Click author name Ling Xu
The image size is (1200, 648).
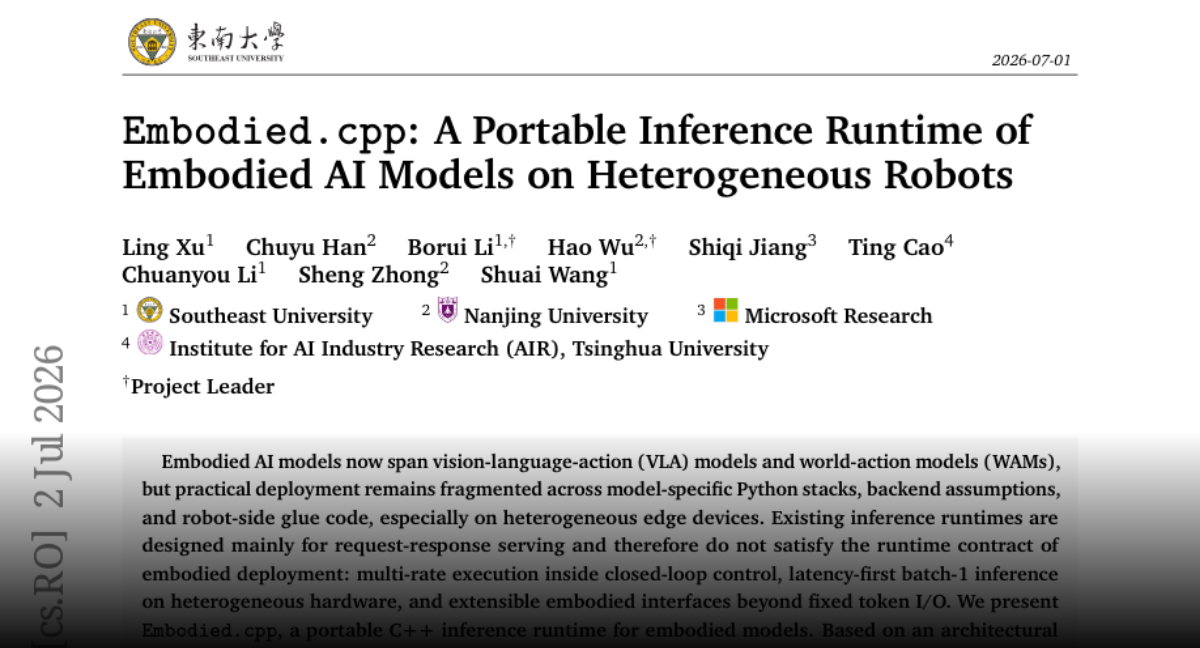click(x=164, y=248)
